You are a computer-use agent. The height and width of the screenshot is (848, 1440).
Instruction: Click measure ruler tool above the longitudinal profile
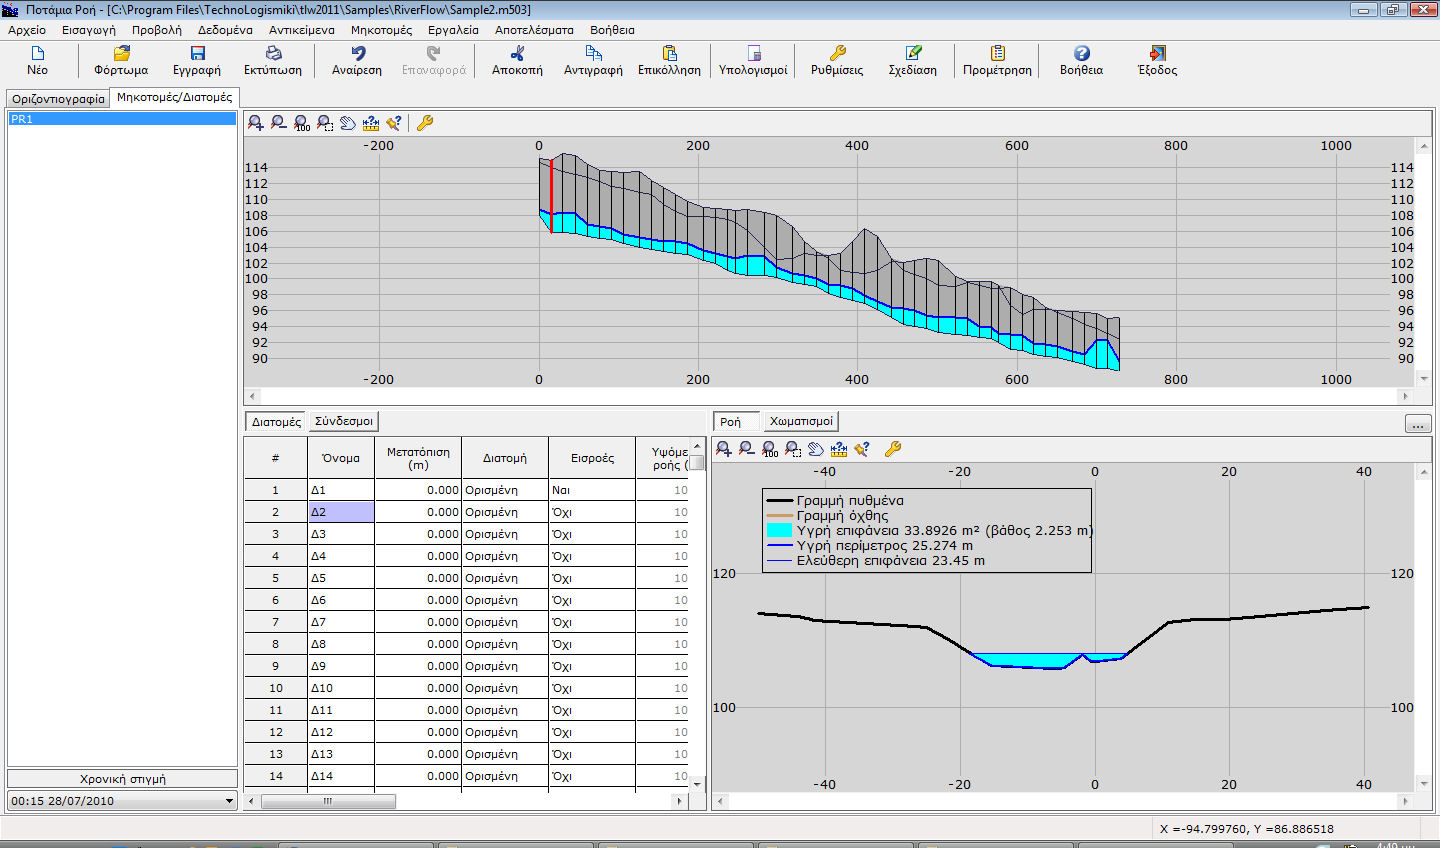coord(371,123)
